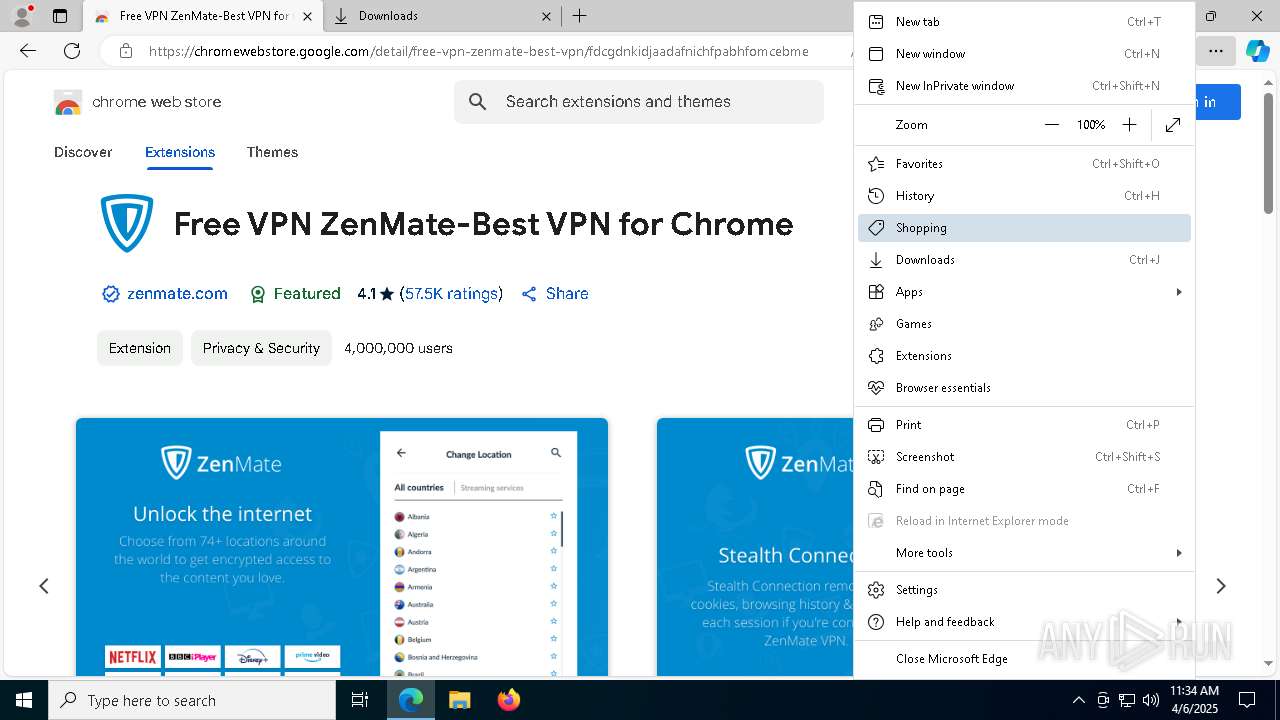Open the 57.5K ratings link
The width and height of the screenshot is (1280, 720).
pos(451,294)
